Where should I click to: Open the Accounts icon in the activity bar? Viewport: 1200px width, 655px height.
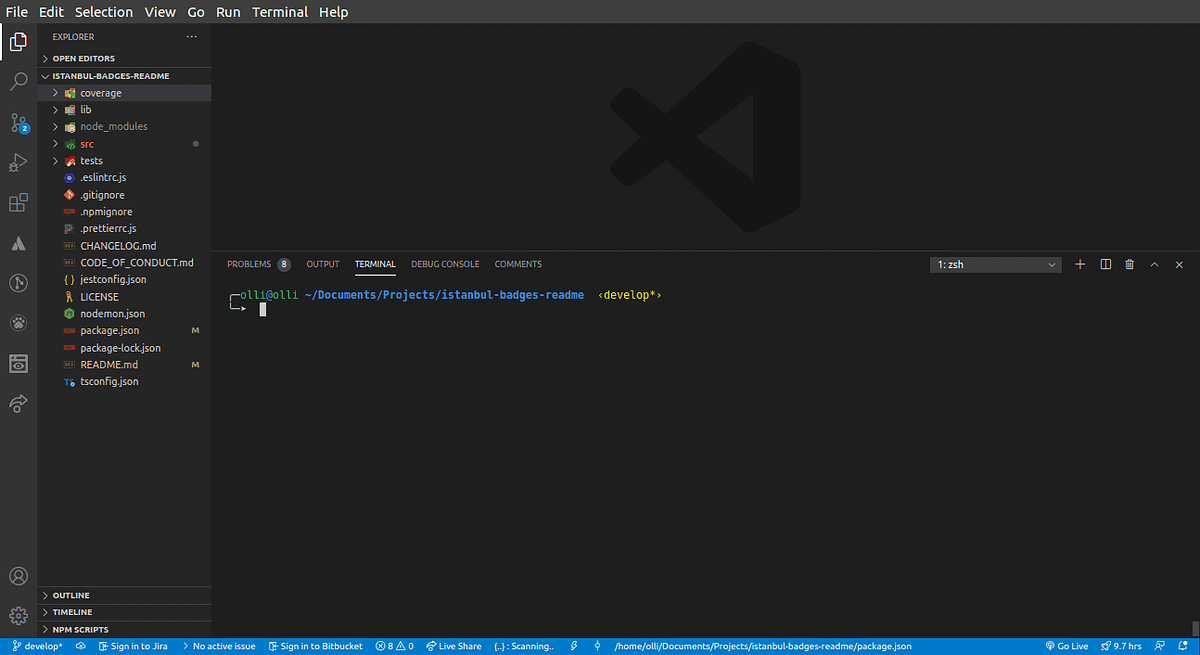[x=18, y=576]
